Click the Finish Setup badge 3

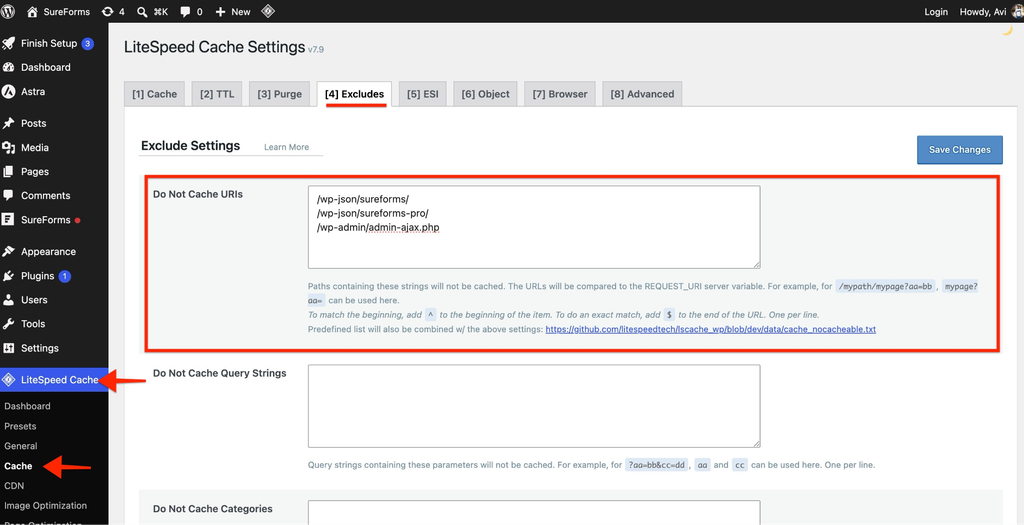(88, 44)
